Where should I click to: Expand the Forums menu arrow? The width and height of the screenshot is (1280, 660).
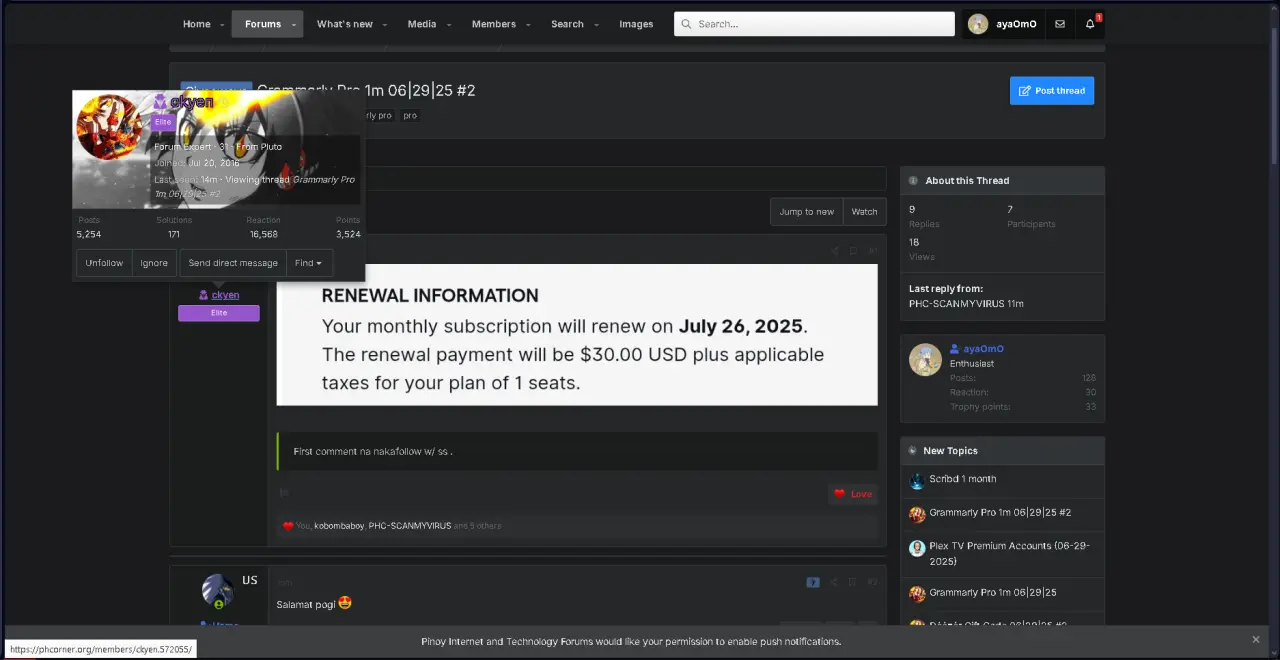tap(295, 25)
